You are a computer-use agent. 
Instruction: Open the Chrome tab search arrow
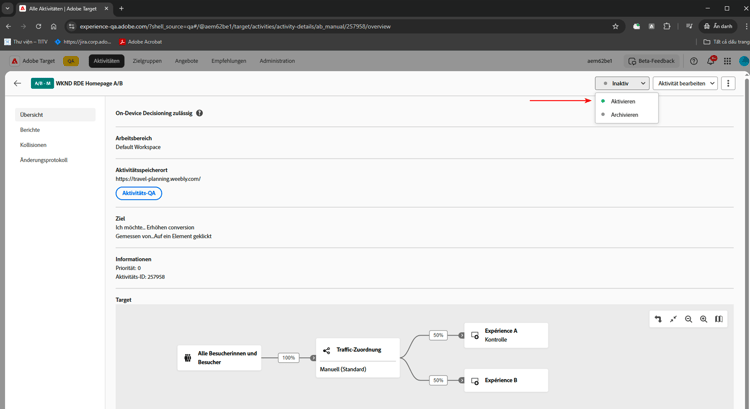tap(7, 8)
